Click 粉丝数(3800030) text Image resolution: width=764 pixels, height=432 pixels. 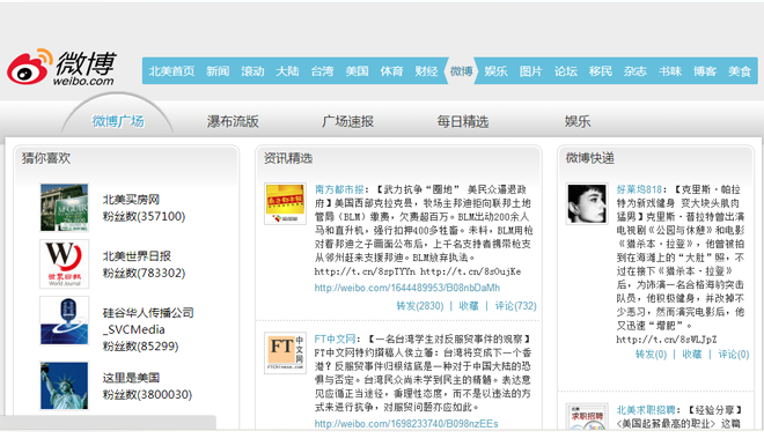tap(147, 394)
